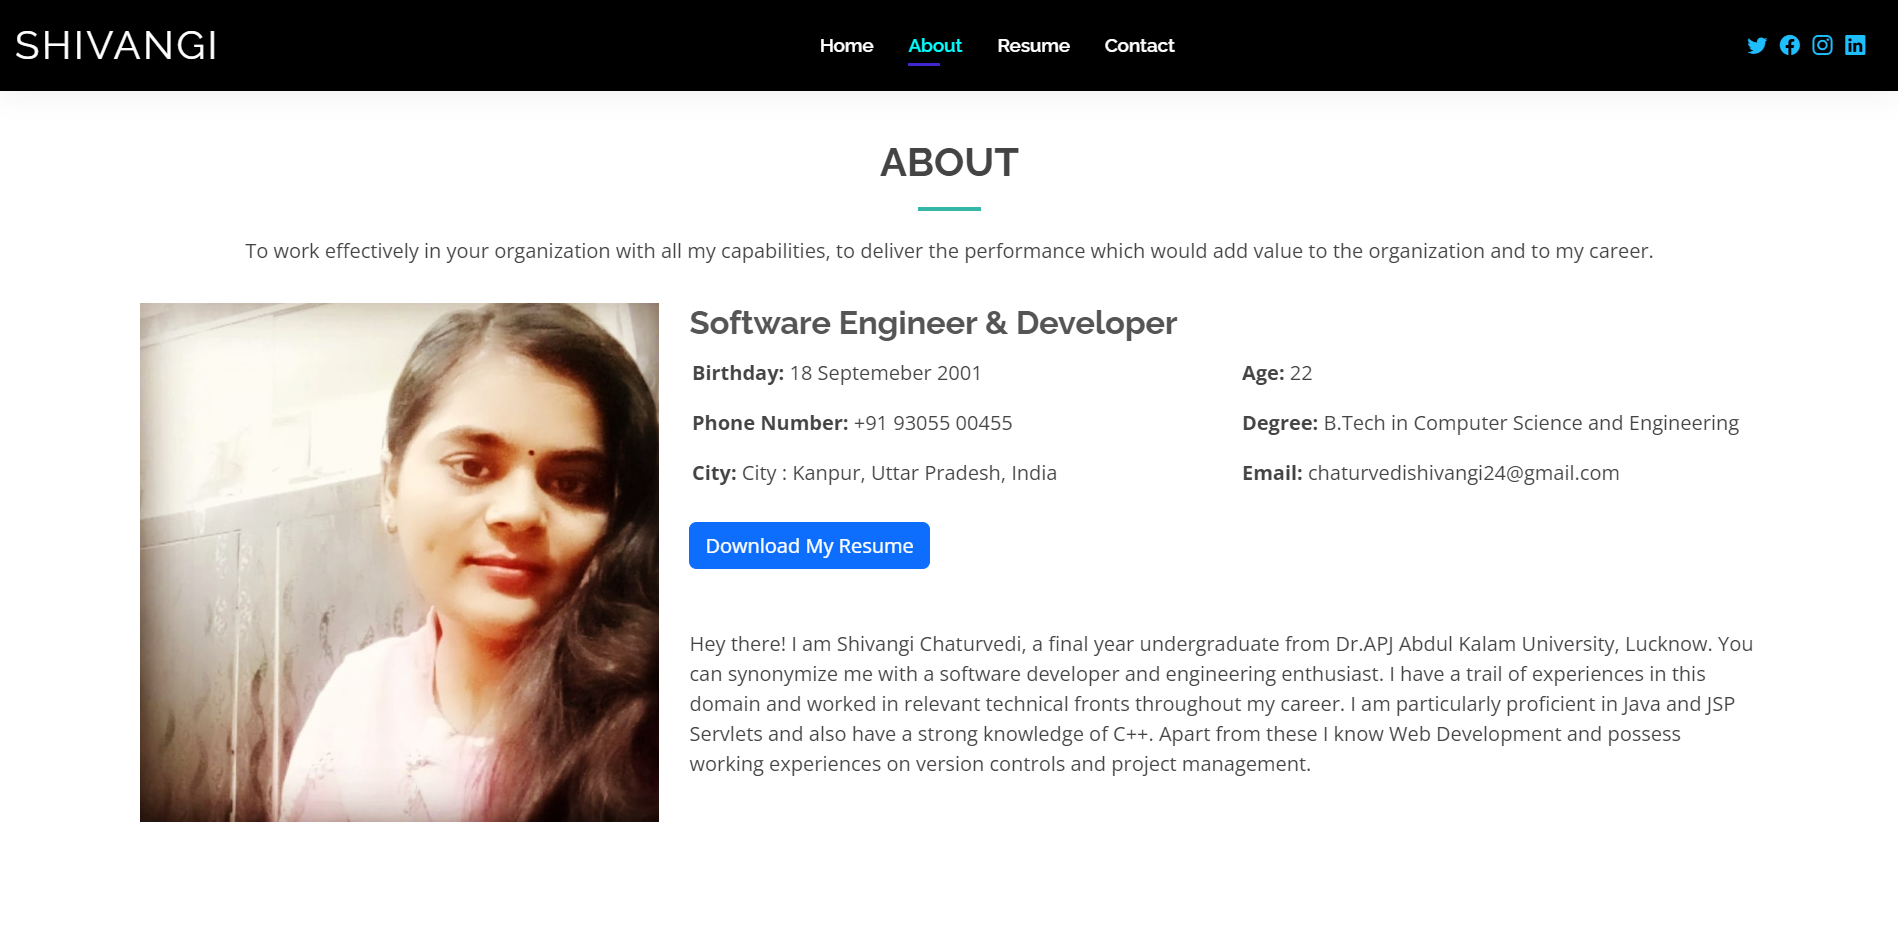This screenshot has width=1898, height=927.
Task: Click the profile photo of Shivangi
Action: 399,562
